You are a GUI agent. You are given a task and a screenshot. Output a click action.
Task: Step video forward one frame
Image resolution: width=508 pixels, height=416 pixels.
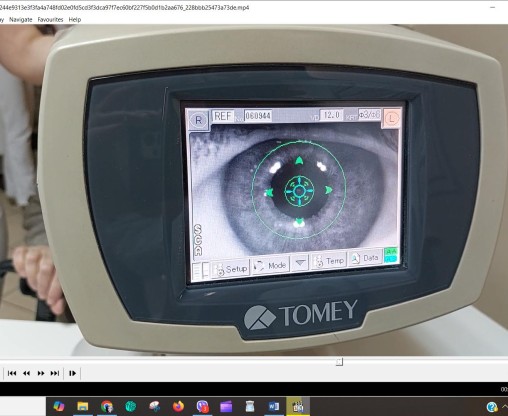point(72,373)
